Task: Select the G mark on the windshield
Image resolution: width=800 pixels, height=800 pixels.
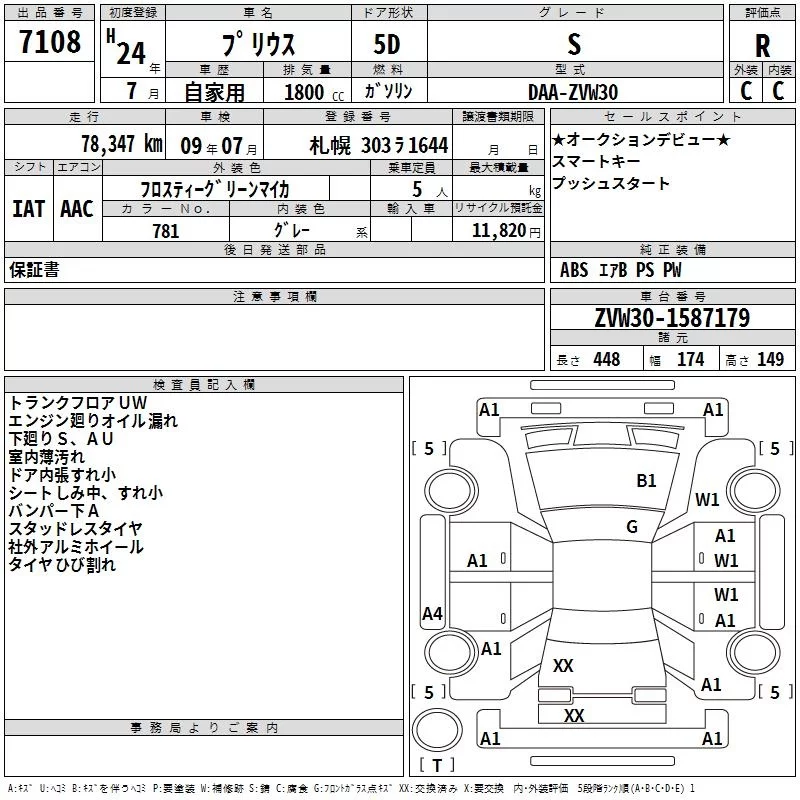Action: click(632, 526)
